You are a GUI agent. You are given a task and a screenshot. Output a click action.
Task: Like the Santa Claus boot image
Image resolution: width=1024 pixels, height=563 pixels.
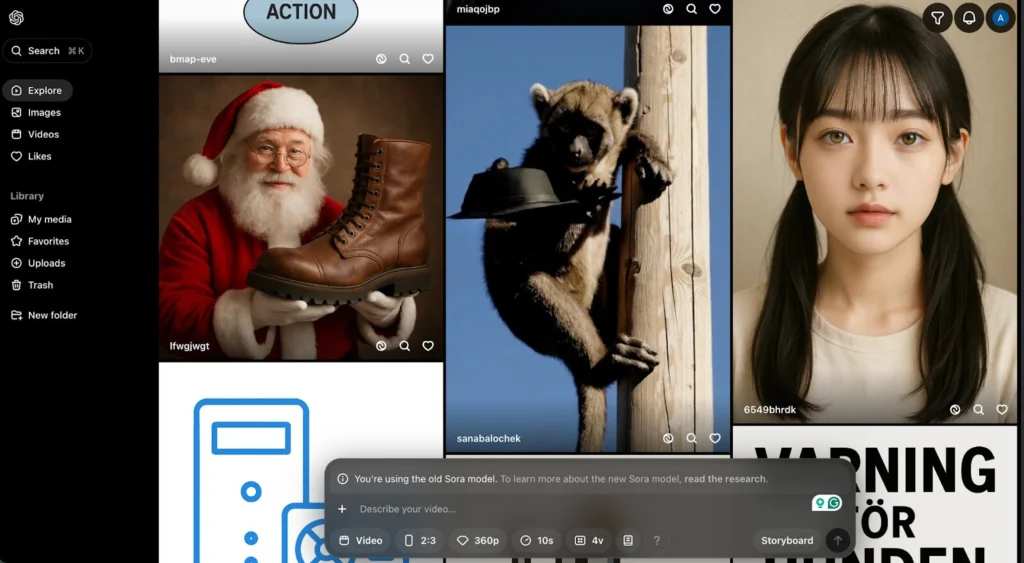click(x=428, y=346)
